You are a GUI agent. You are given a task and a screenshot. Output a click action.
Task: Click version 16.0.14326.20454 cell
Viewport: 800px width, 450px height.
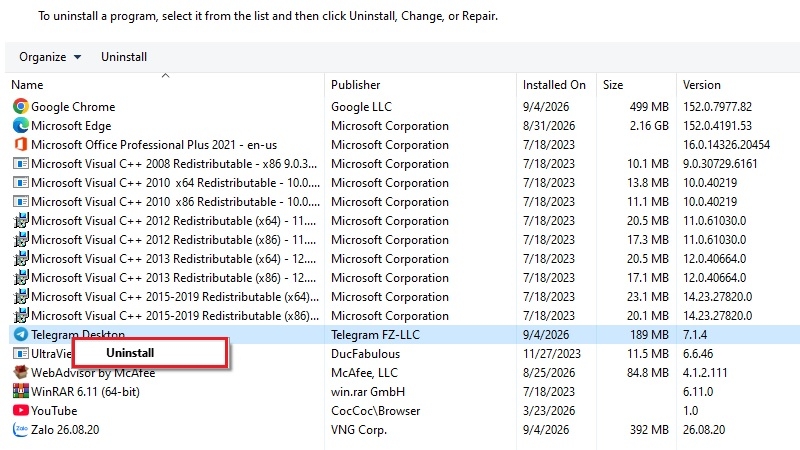[726, 145]
